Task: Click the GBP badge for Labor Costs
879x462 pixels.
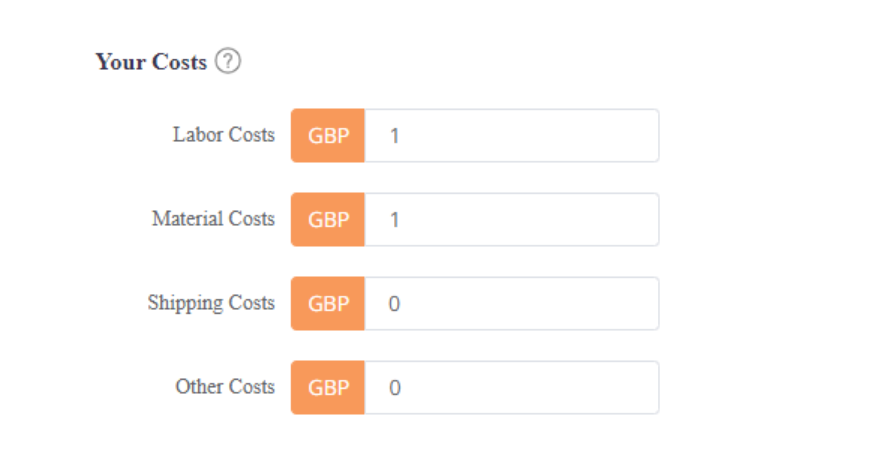Action: (328, 135)
